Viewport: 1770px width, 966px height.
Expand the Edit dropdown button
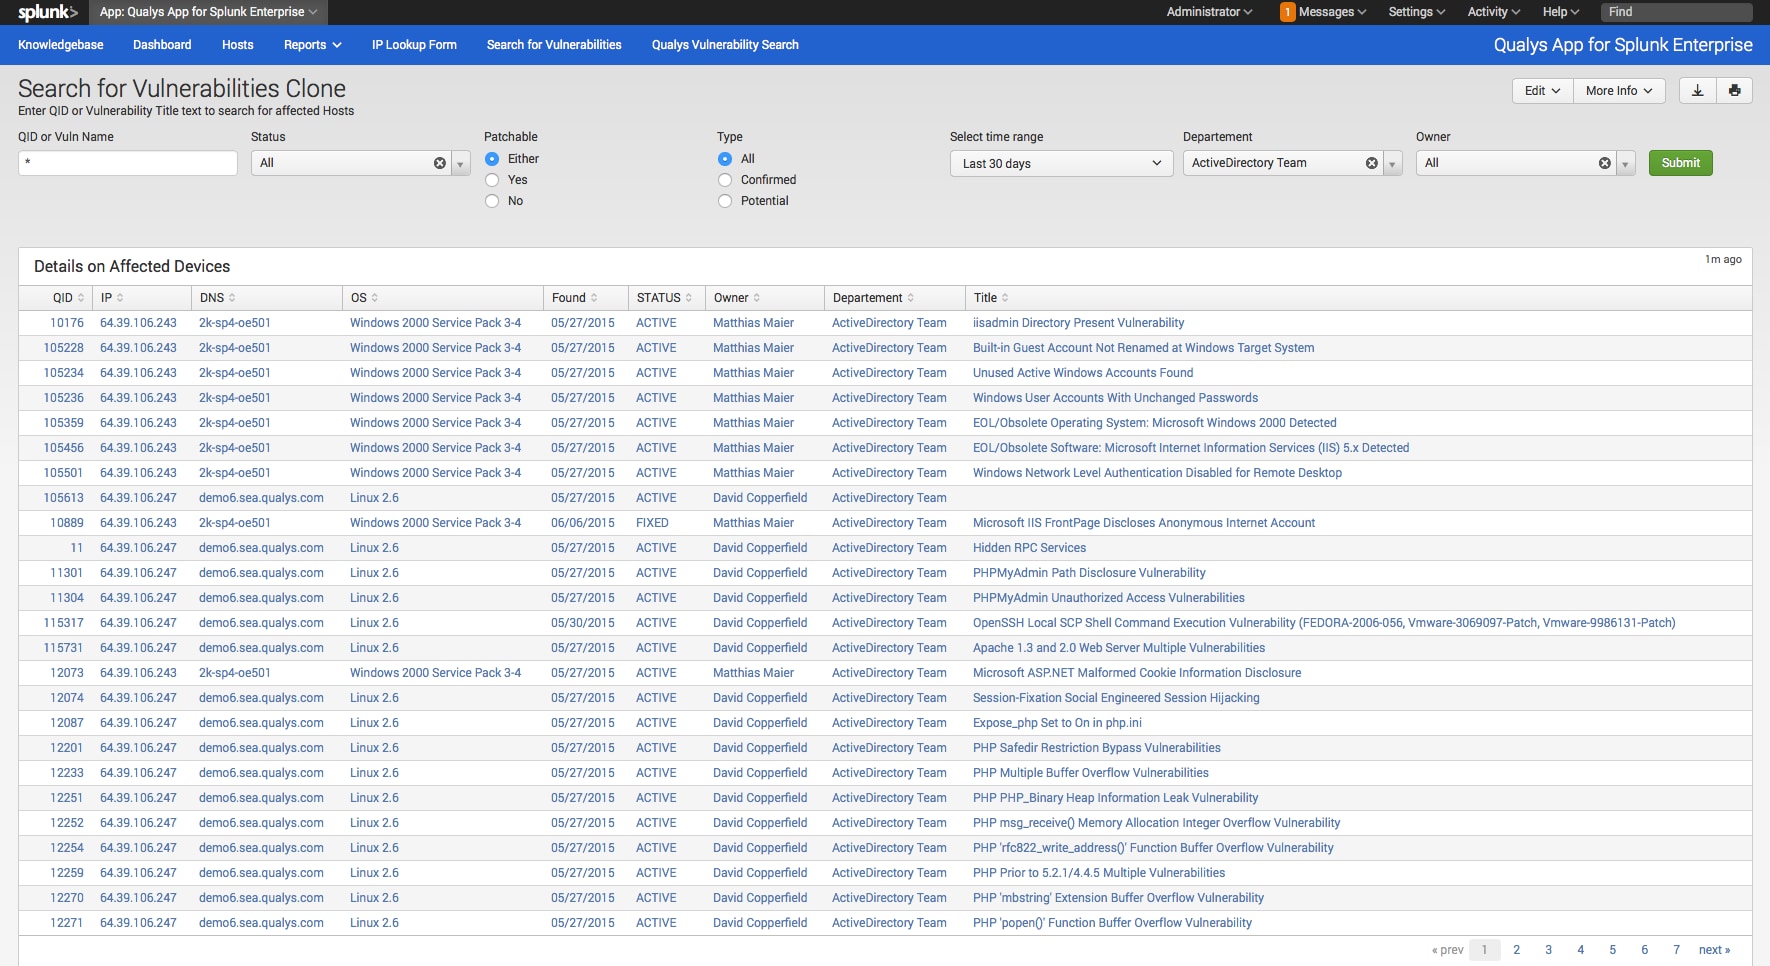pos(1542,91)
